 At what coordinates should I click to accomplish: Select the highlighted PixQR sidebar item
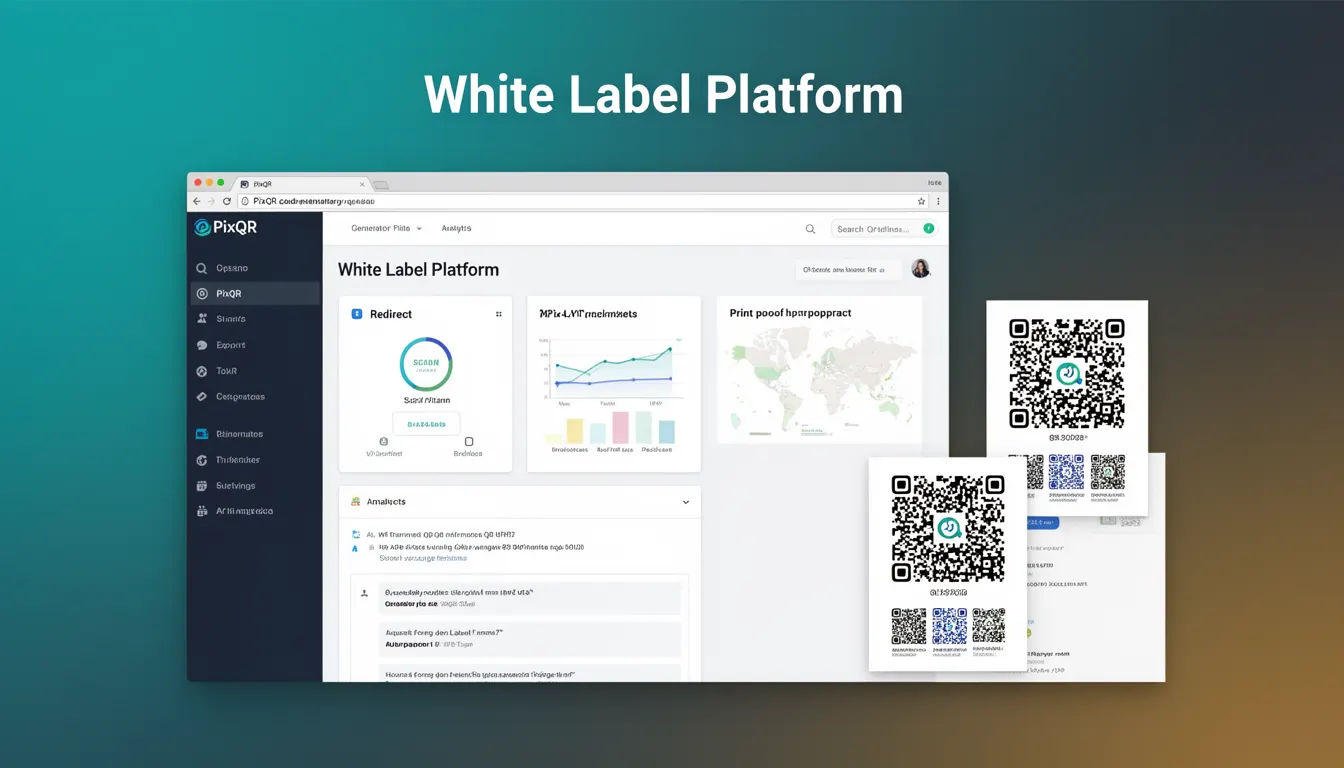[x=255, y=293]
